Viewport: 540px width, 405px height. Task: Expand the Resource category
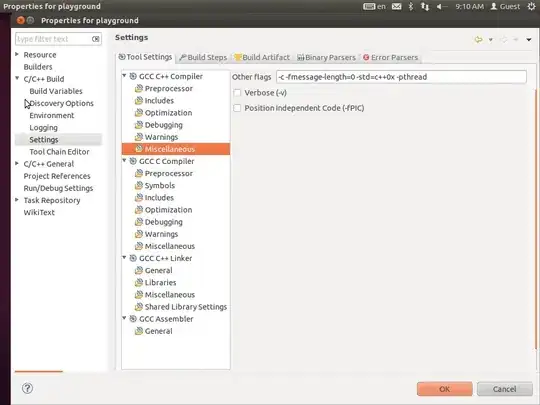17,54
